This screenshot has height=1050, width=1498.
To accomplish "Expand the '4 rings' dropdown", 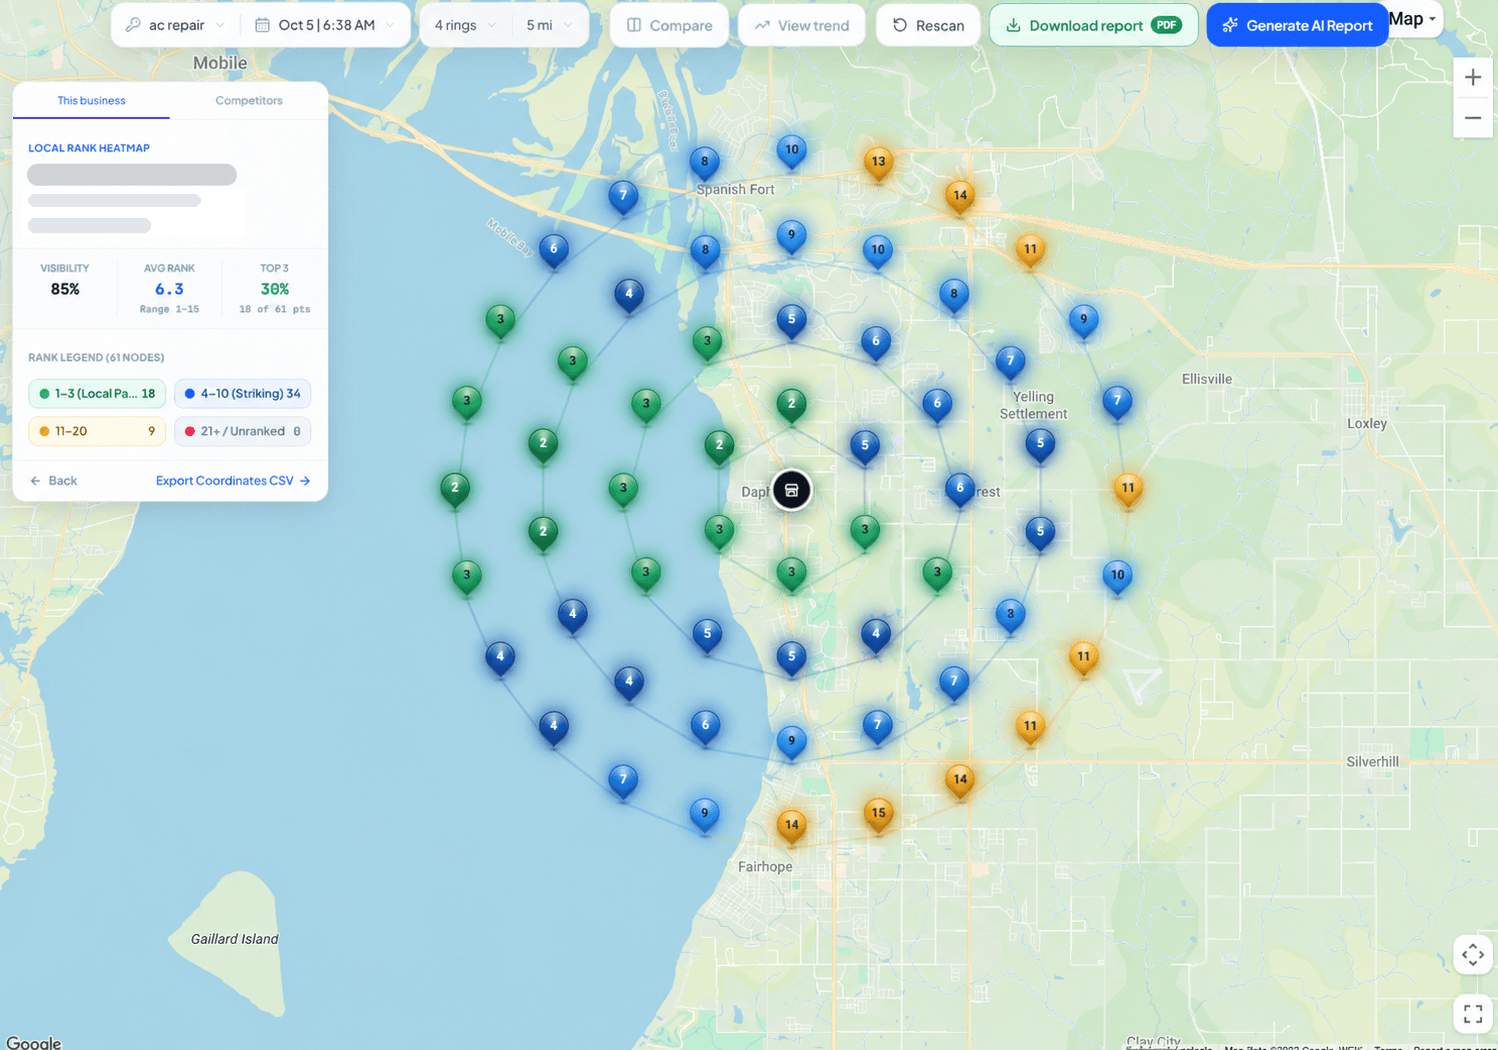I will point(465,25).
